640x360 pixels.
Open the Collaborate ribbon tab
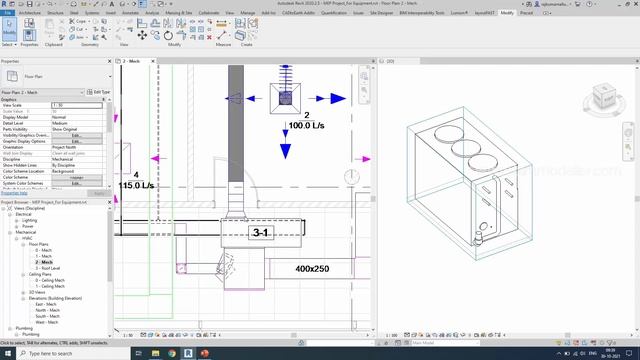coord(209,13)
